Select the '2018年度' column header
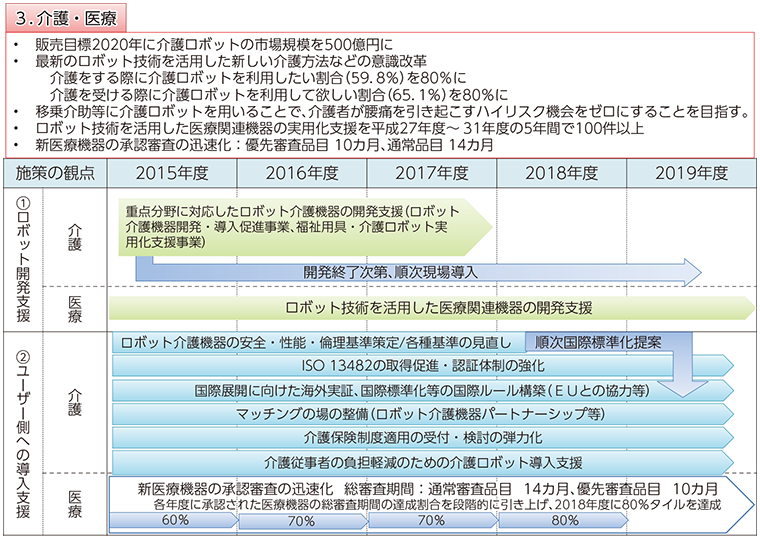Viewport: 760px width, 539px height. click(562, 173)
